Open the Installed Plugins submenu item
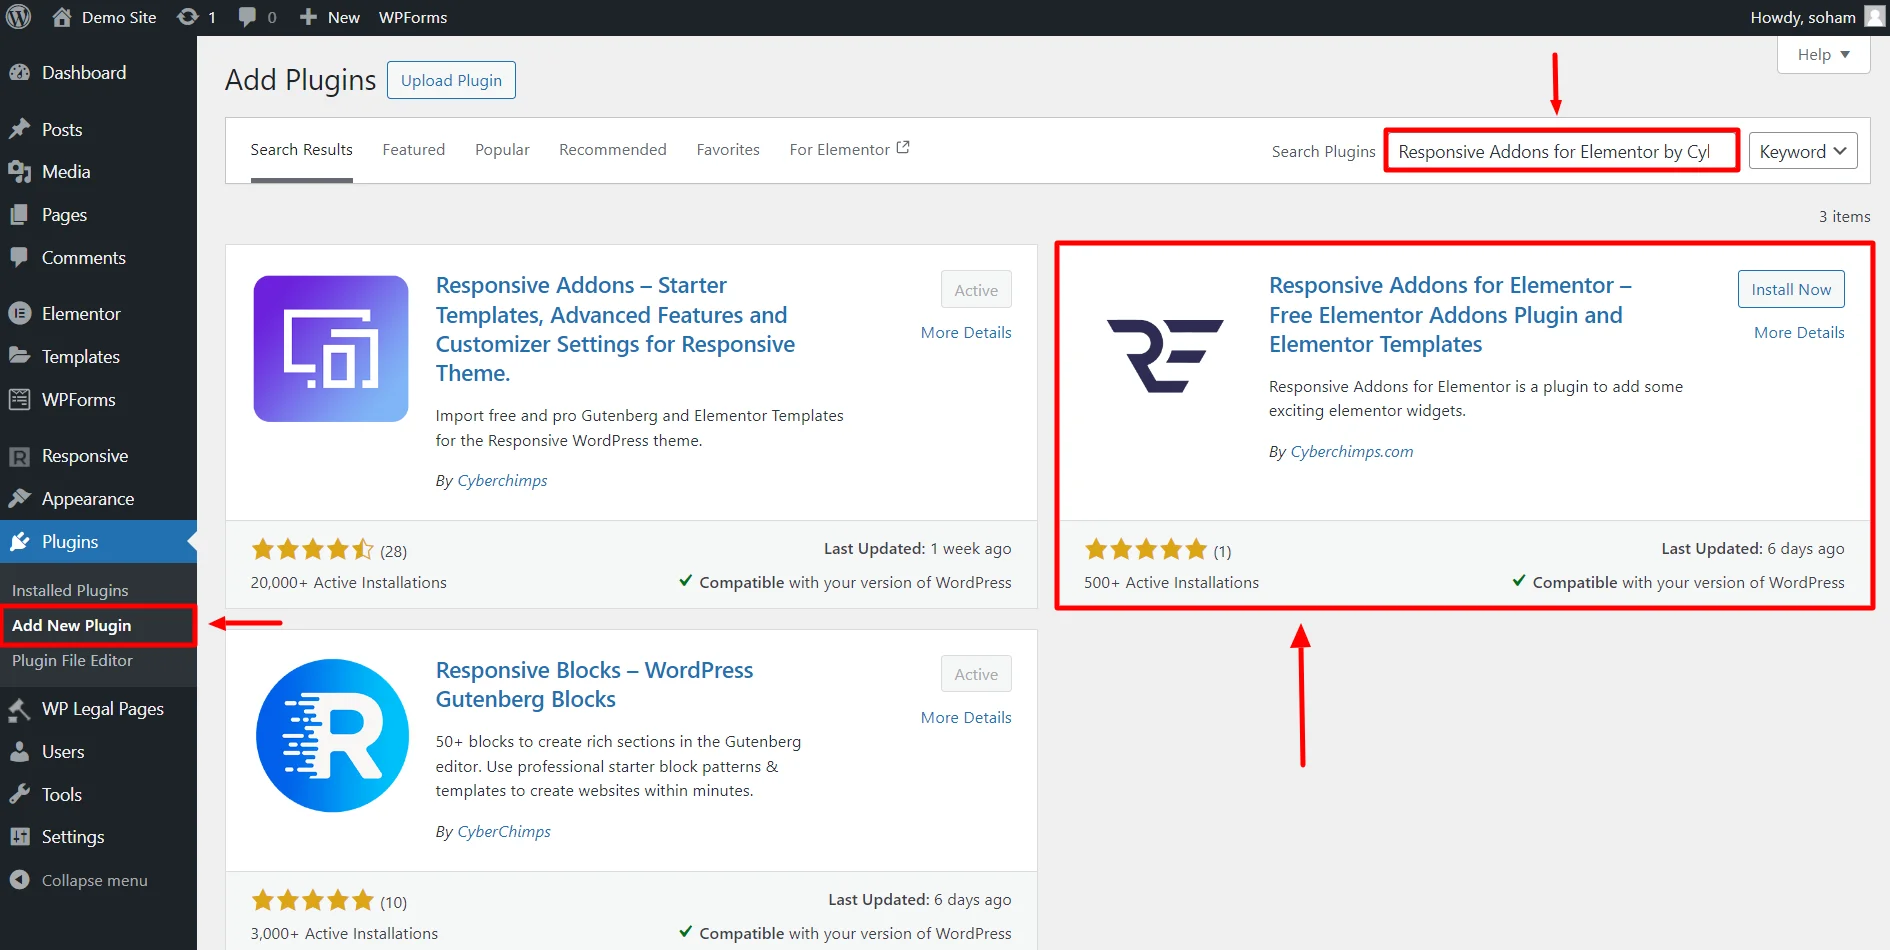The width and height of the screenshot is (1890, 950). coord(70,590)
